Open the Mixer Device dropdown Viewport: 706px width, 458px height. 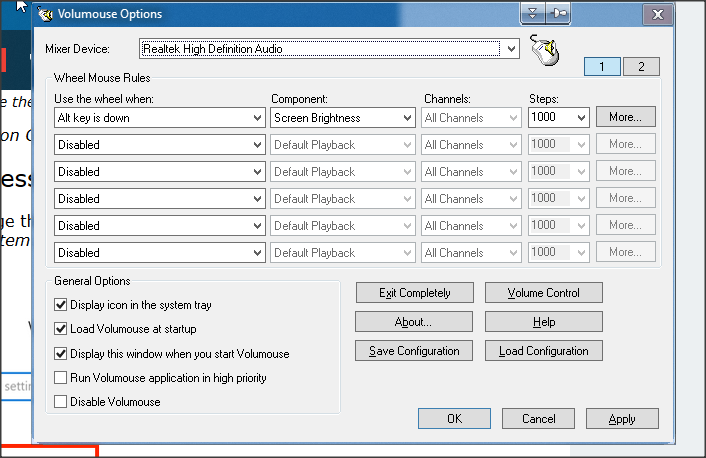coord(329,49)
